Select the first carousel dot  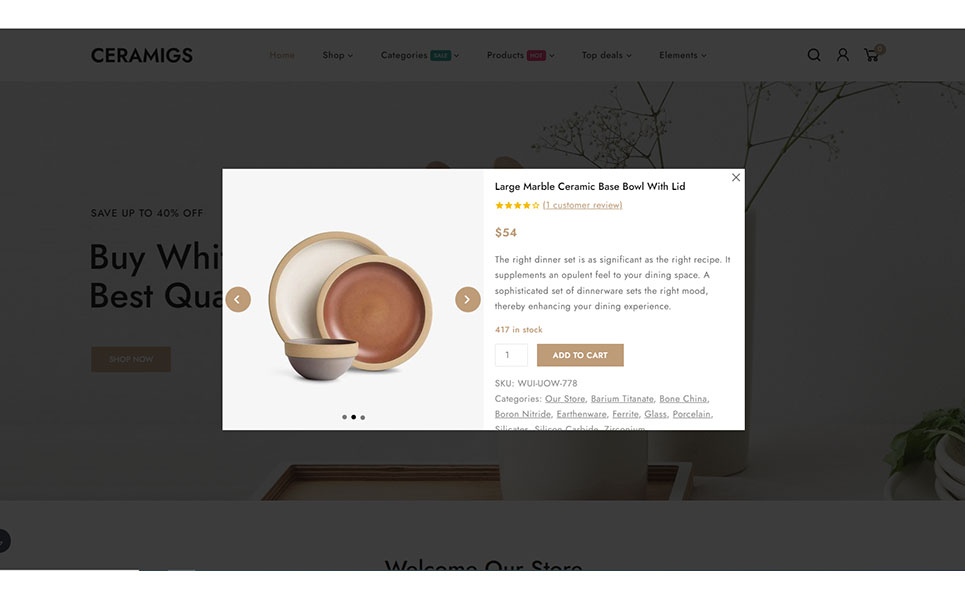point(344,417)
